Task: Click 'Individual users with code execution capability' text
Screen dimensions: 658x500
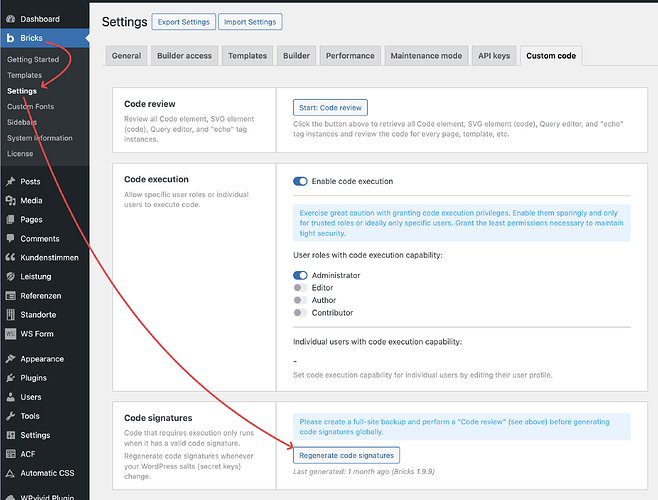Action: pyautogui.click(x=377, y=342)
